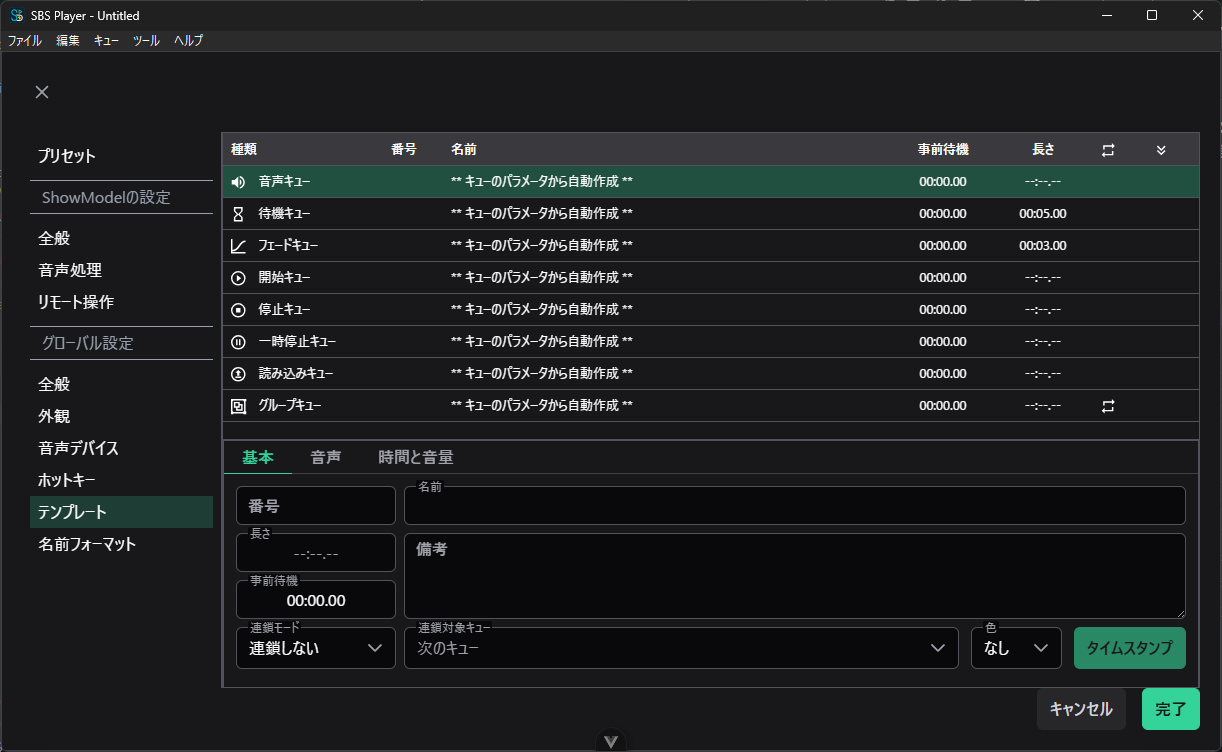Click the 00:05.00 length of 待機キュー
Image resolution: width=1222 pixels, height=752 pixels.
1043,214
